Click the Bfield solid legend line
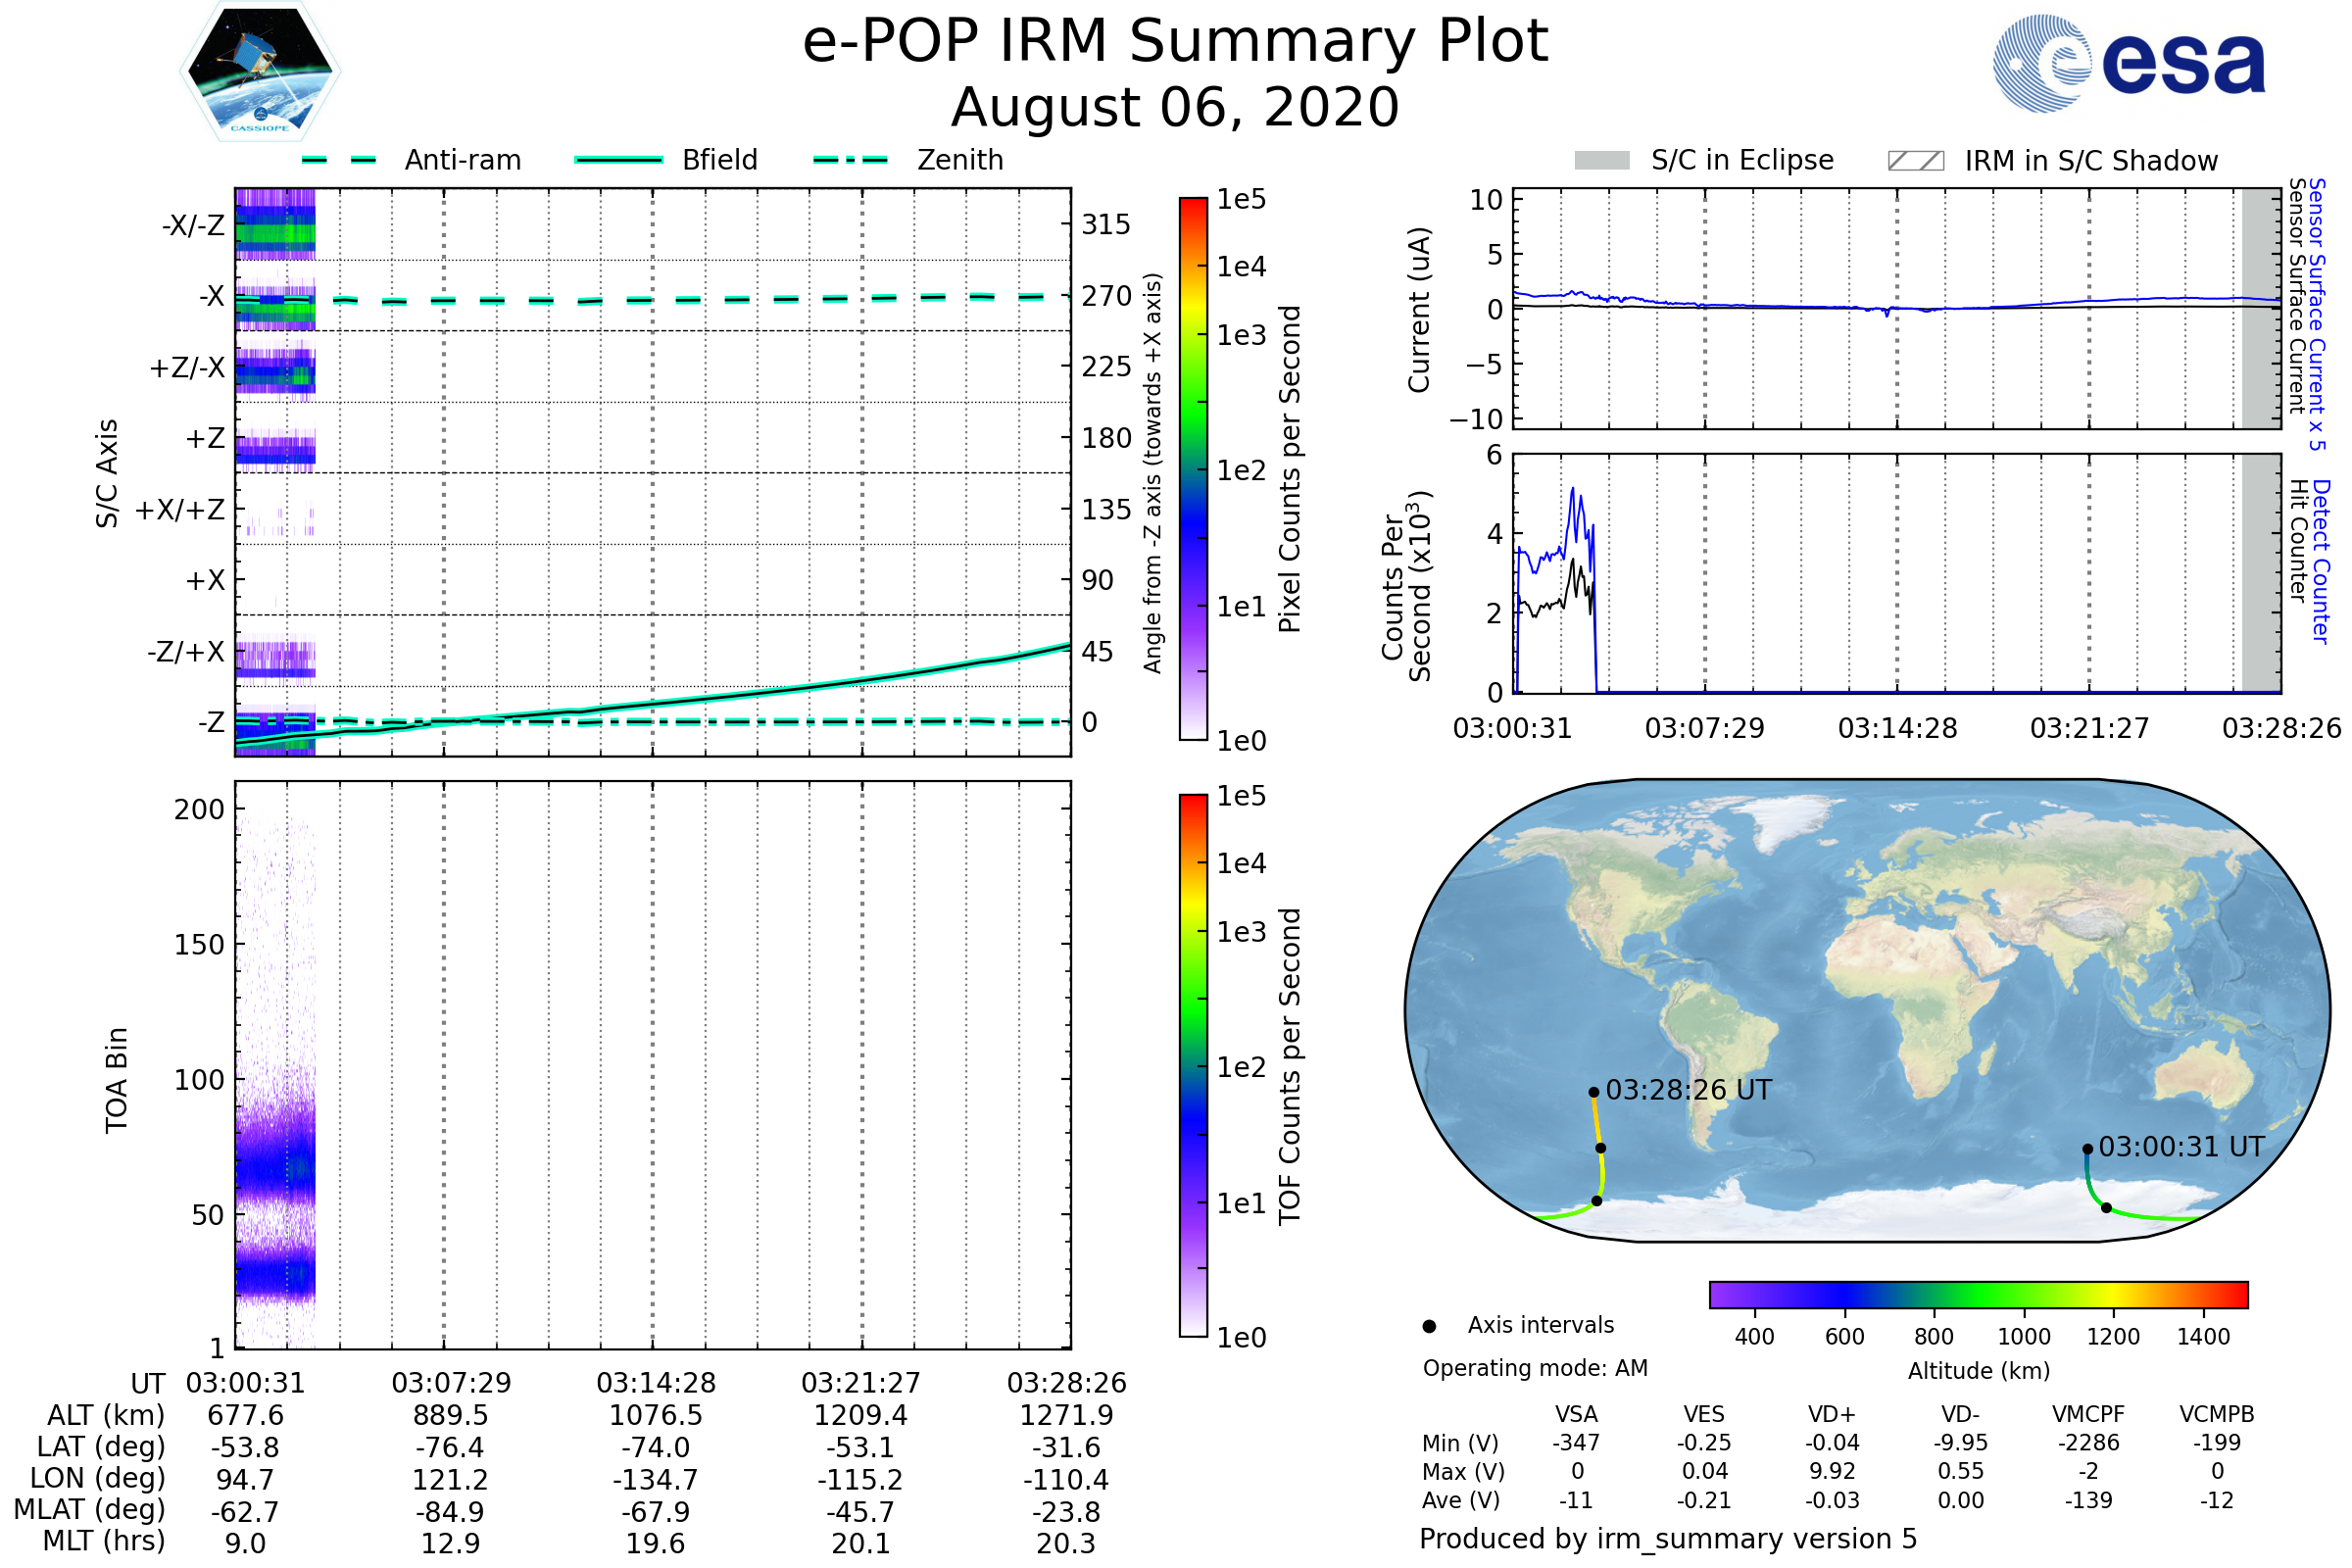The height and width of the screenshot is (1568, 2352). point(618,160)
